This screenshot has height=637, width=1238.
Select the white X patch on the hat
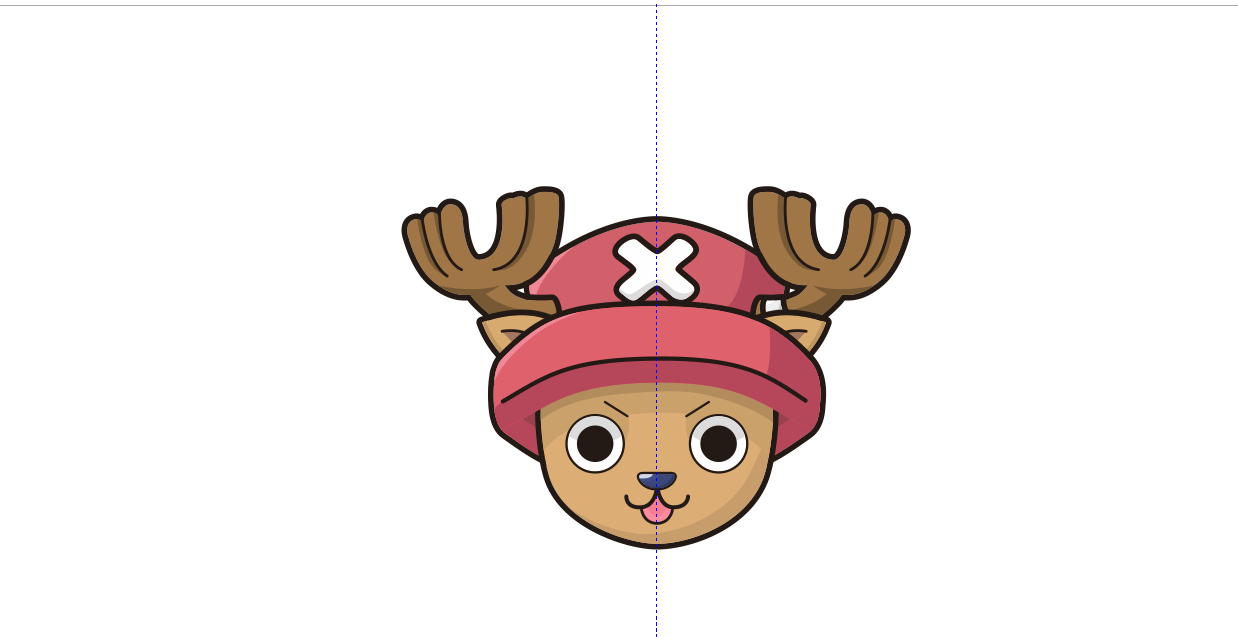coord(655,267)
